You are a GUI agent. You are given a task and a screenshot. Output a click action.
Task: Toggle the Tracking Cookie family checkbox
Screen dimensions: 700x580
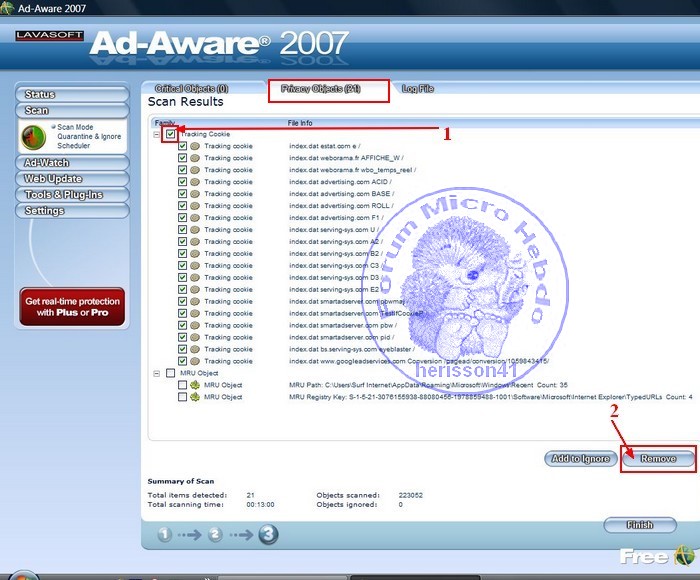(x=171, y=134)
